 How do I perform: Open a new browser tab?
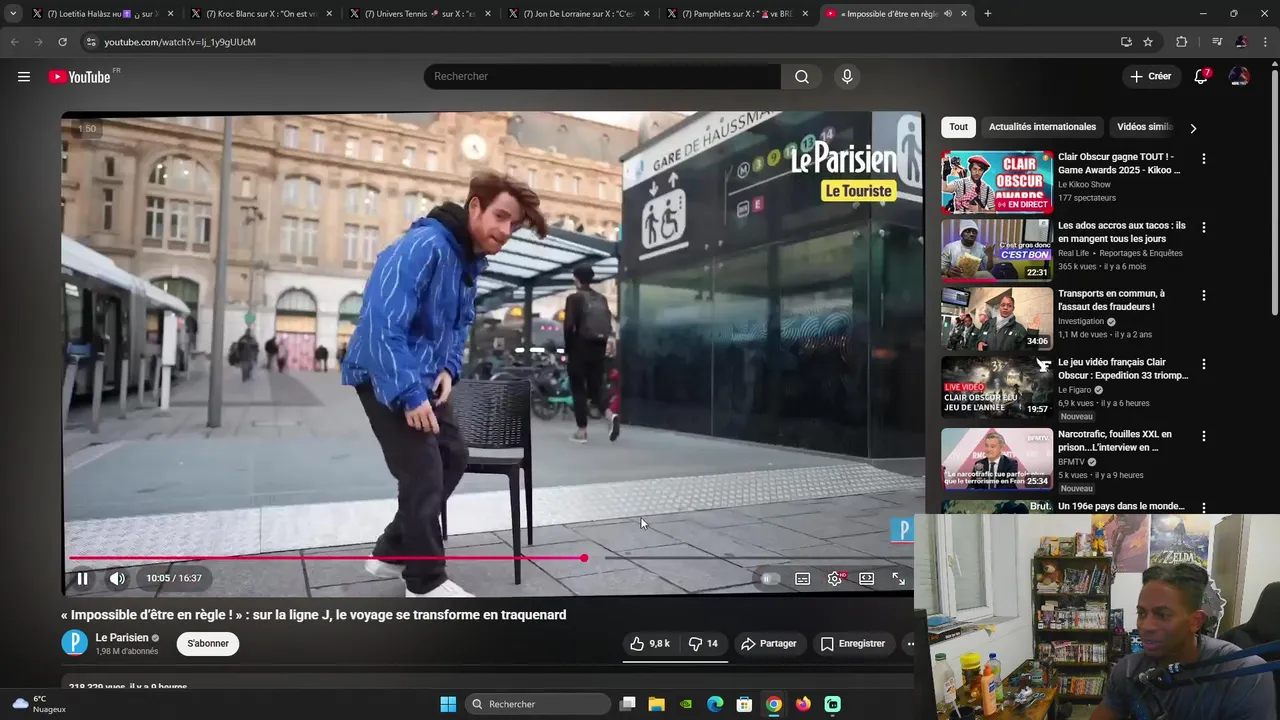pos(988,14)
